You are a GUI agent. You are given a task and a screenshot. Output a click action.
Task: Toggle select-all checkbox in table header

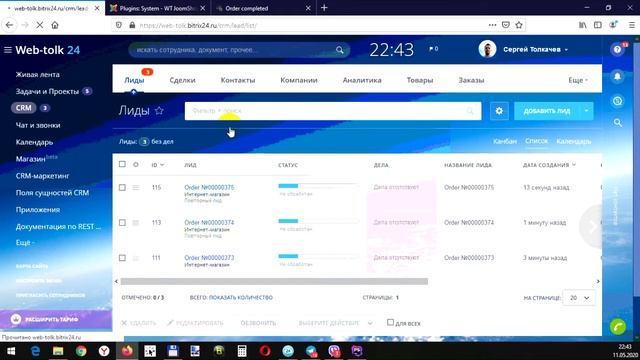coord(122,164)
